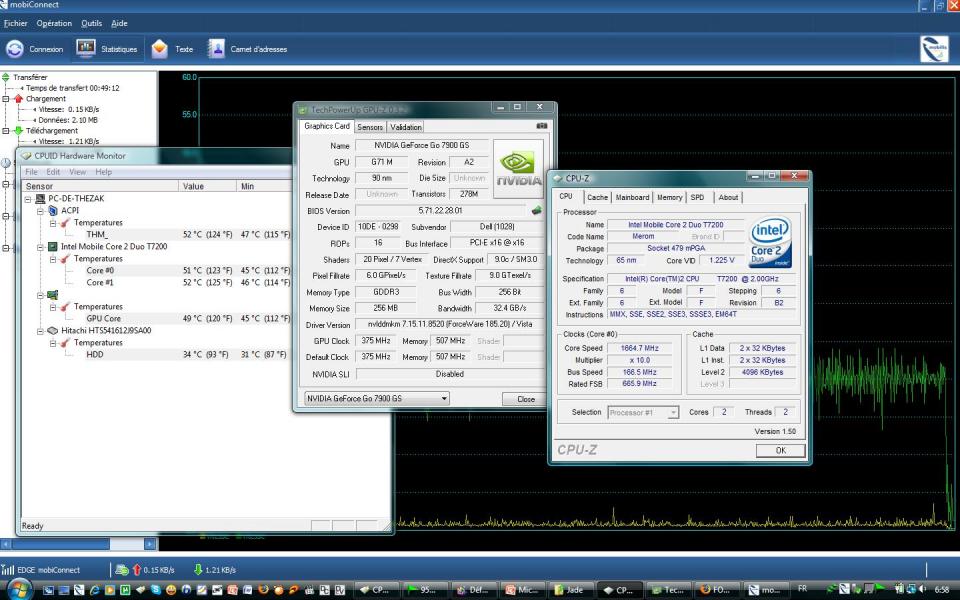
Task: Click the horizontal scrollbar thumb in left panel
Action: (x=61, y=544)
